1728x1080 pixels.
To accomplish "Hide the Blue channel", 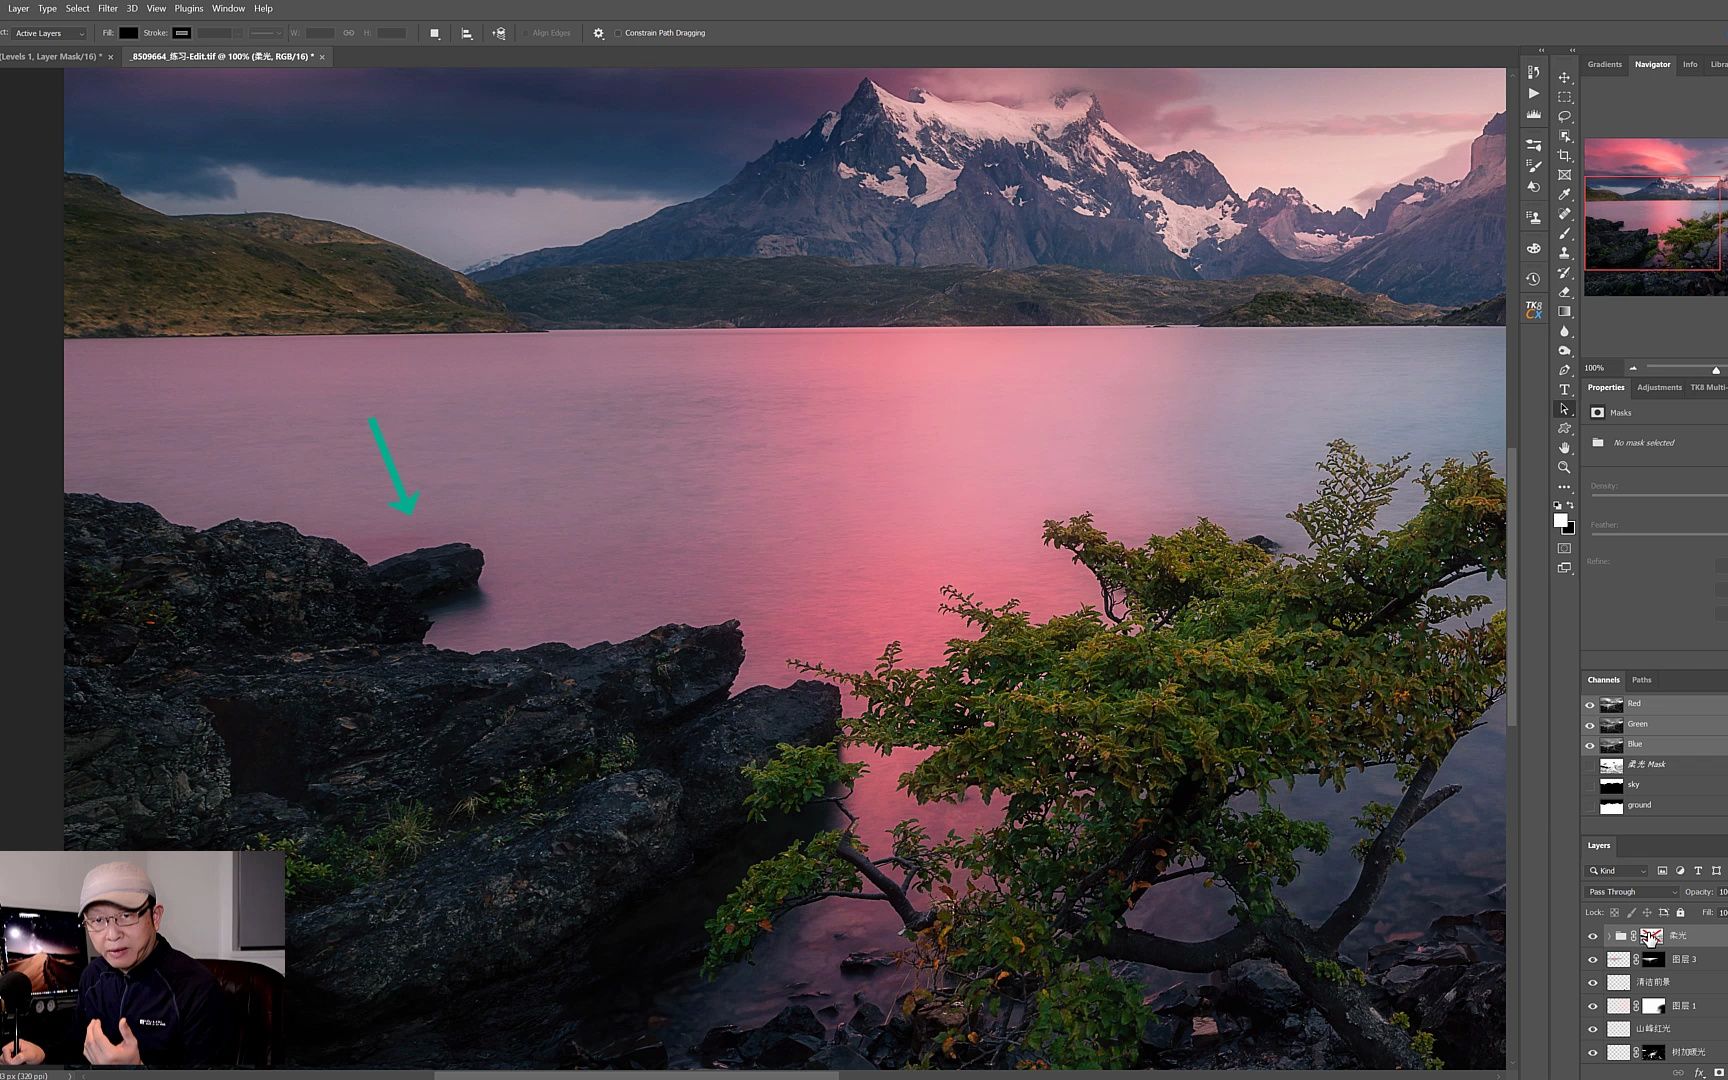I will [1590, 745].
